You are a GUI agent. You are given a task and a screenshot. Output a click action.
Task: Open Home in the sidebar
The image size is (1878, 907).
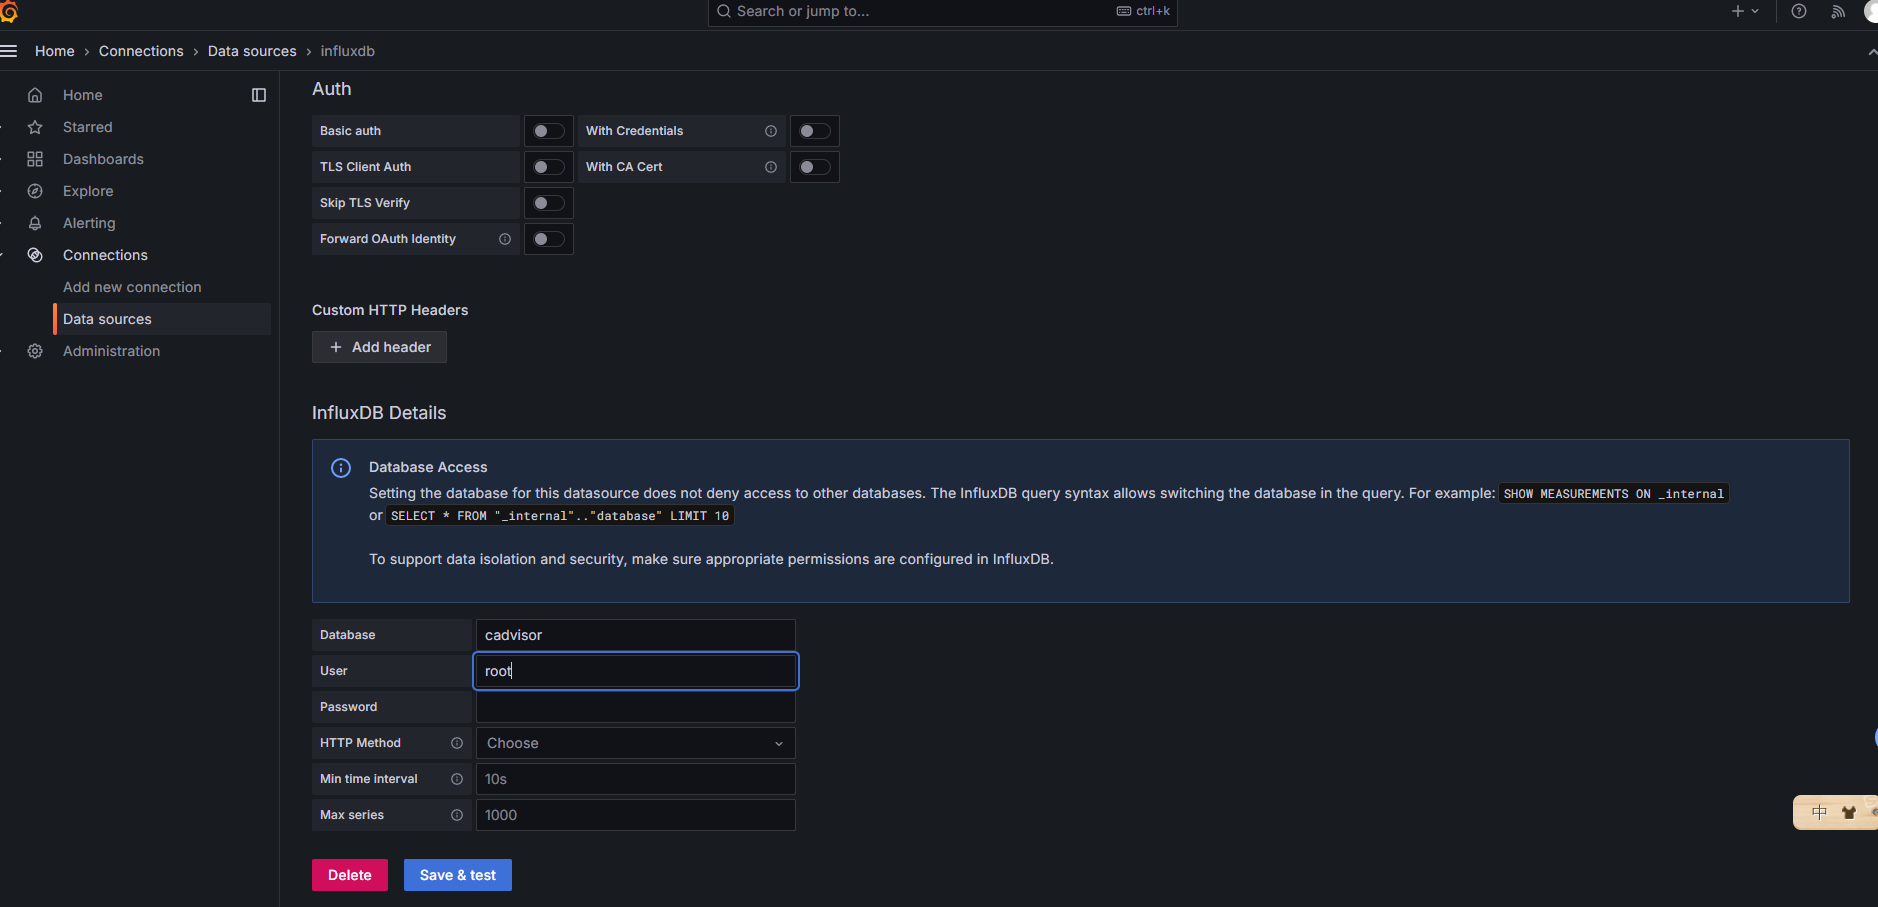(83, 95)
